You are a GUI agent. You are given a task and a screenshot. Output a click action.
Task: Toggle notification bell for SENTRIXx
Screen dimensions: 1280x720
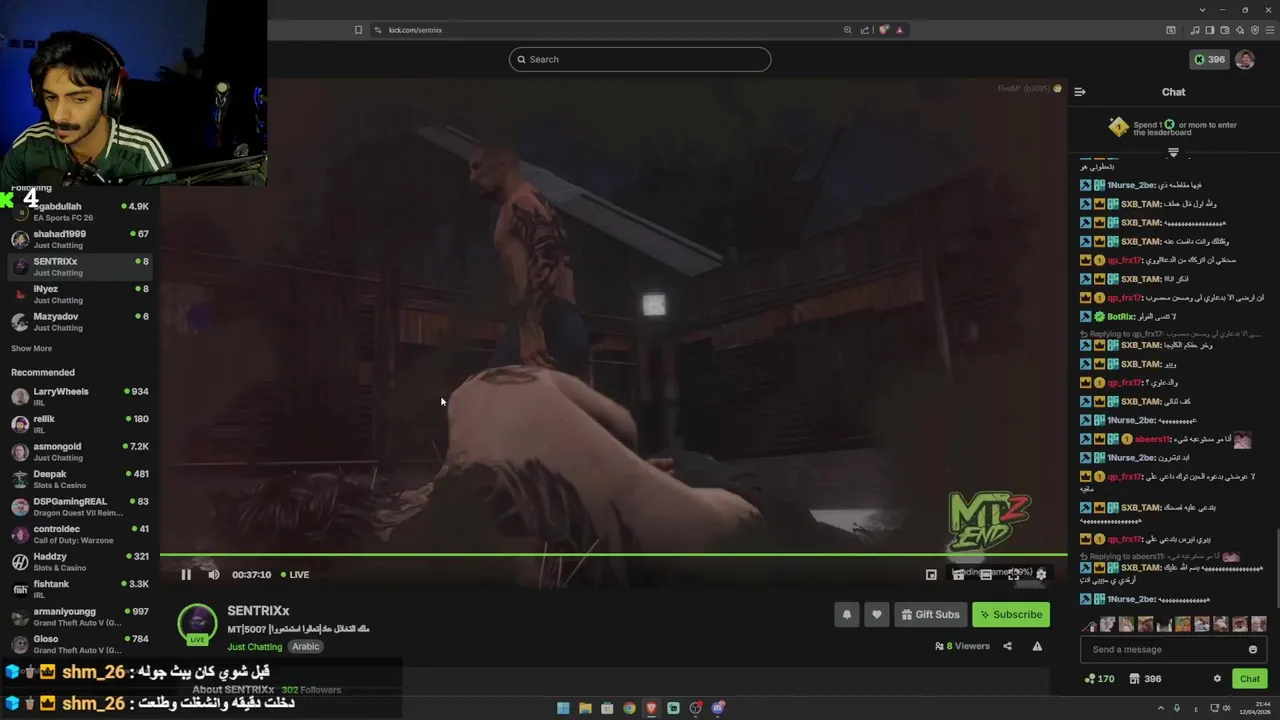(847, 614)
